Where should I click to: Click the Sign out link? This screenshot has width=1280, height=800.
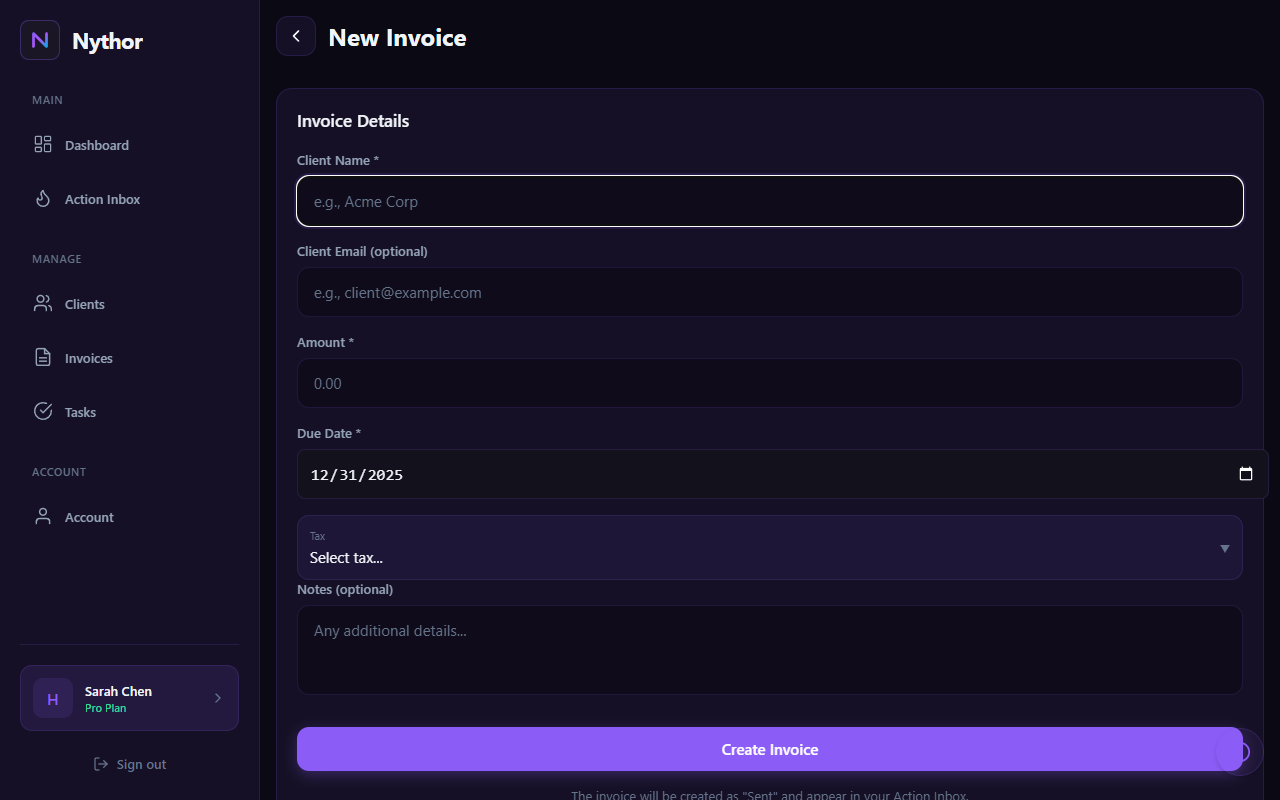tap(141, 764)
